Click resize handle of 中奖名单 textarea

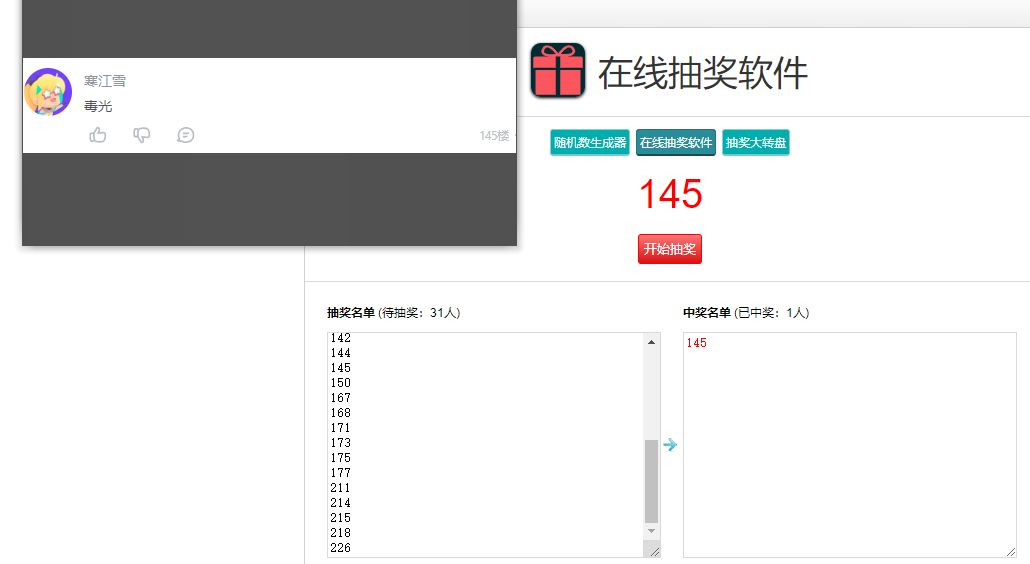click(x=1010, y=551)
